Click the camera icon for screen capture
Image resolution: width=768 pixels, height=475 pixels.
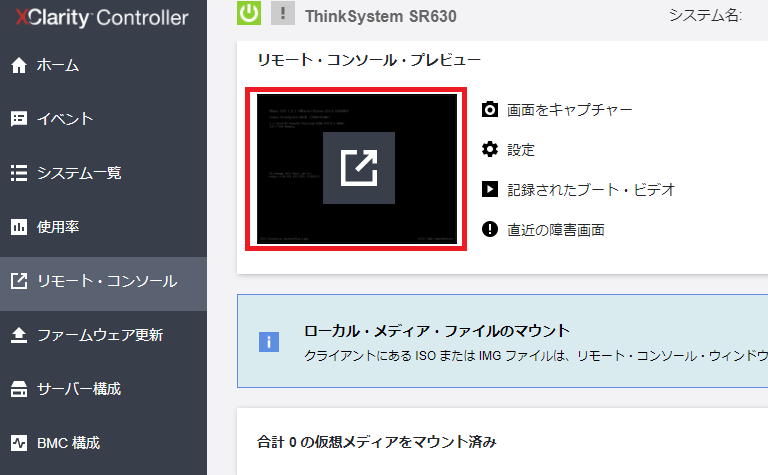[x=490, y=109]
